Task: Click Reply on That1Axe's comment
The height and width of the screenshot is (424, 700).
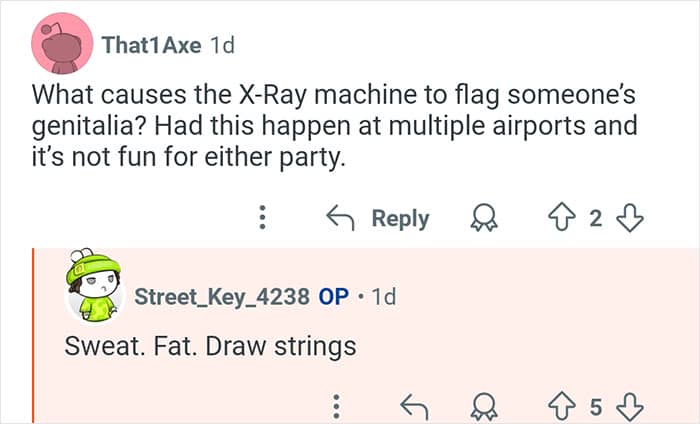Action: [378, 218]
